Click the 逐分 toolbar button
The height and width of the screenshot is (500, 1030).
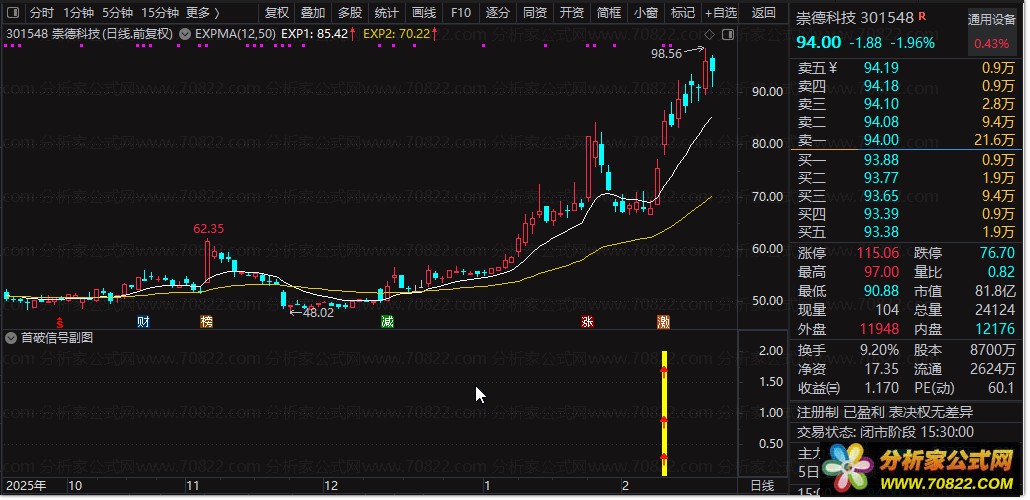coord(498,12)
